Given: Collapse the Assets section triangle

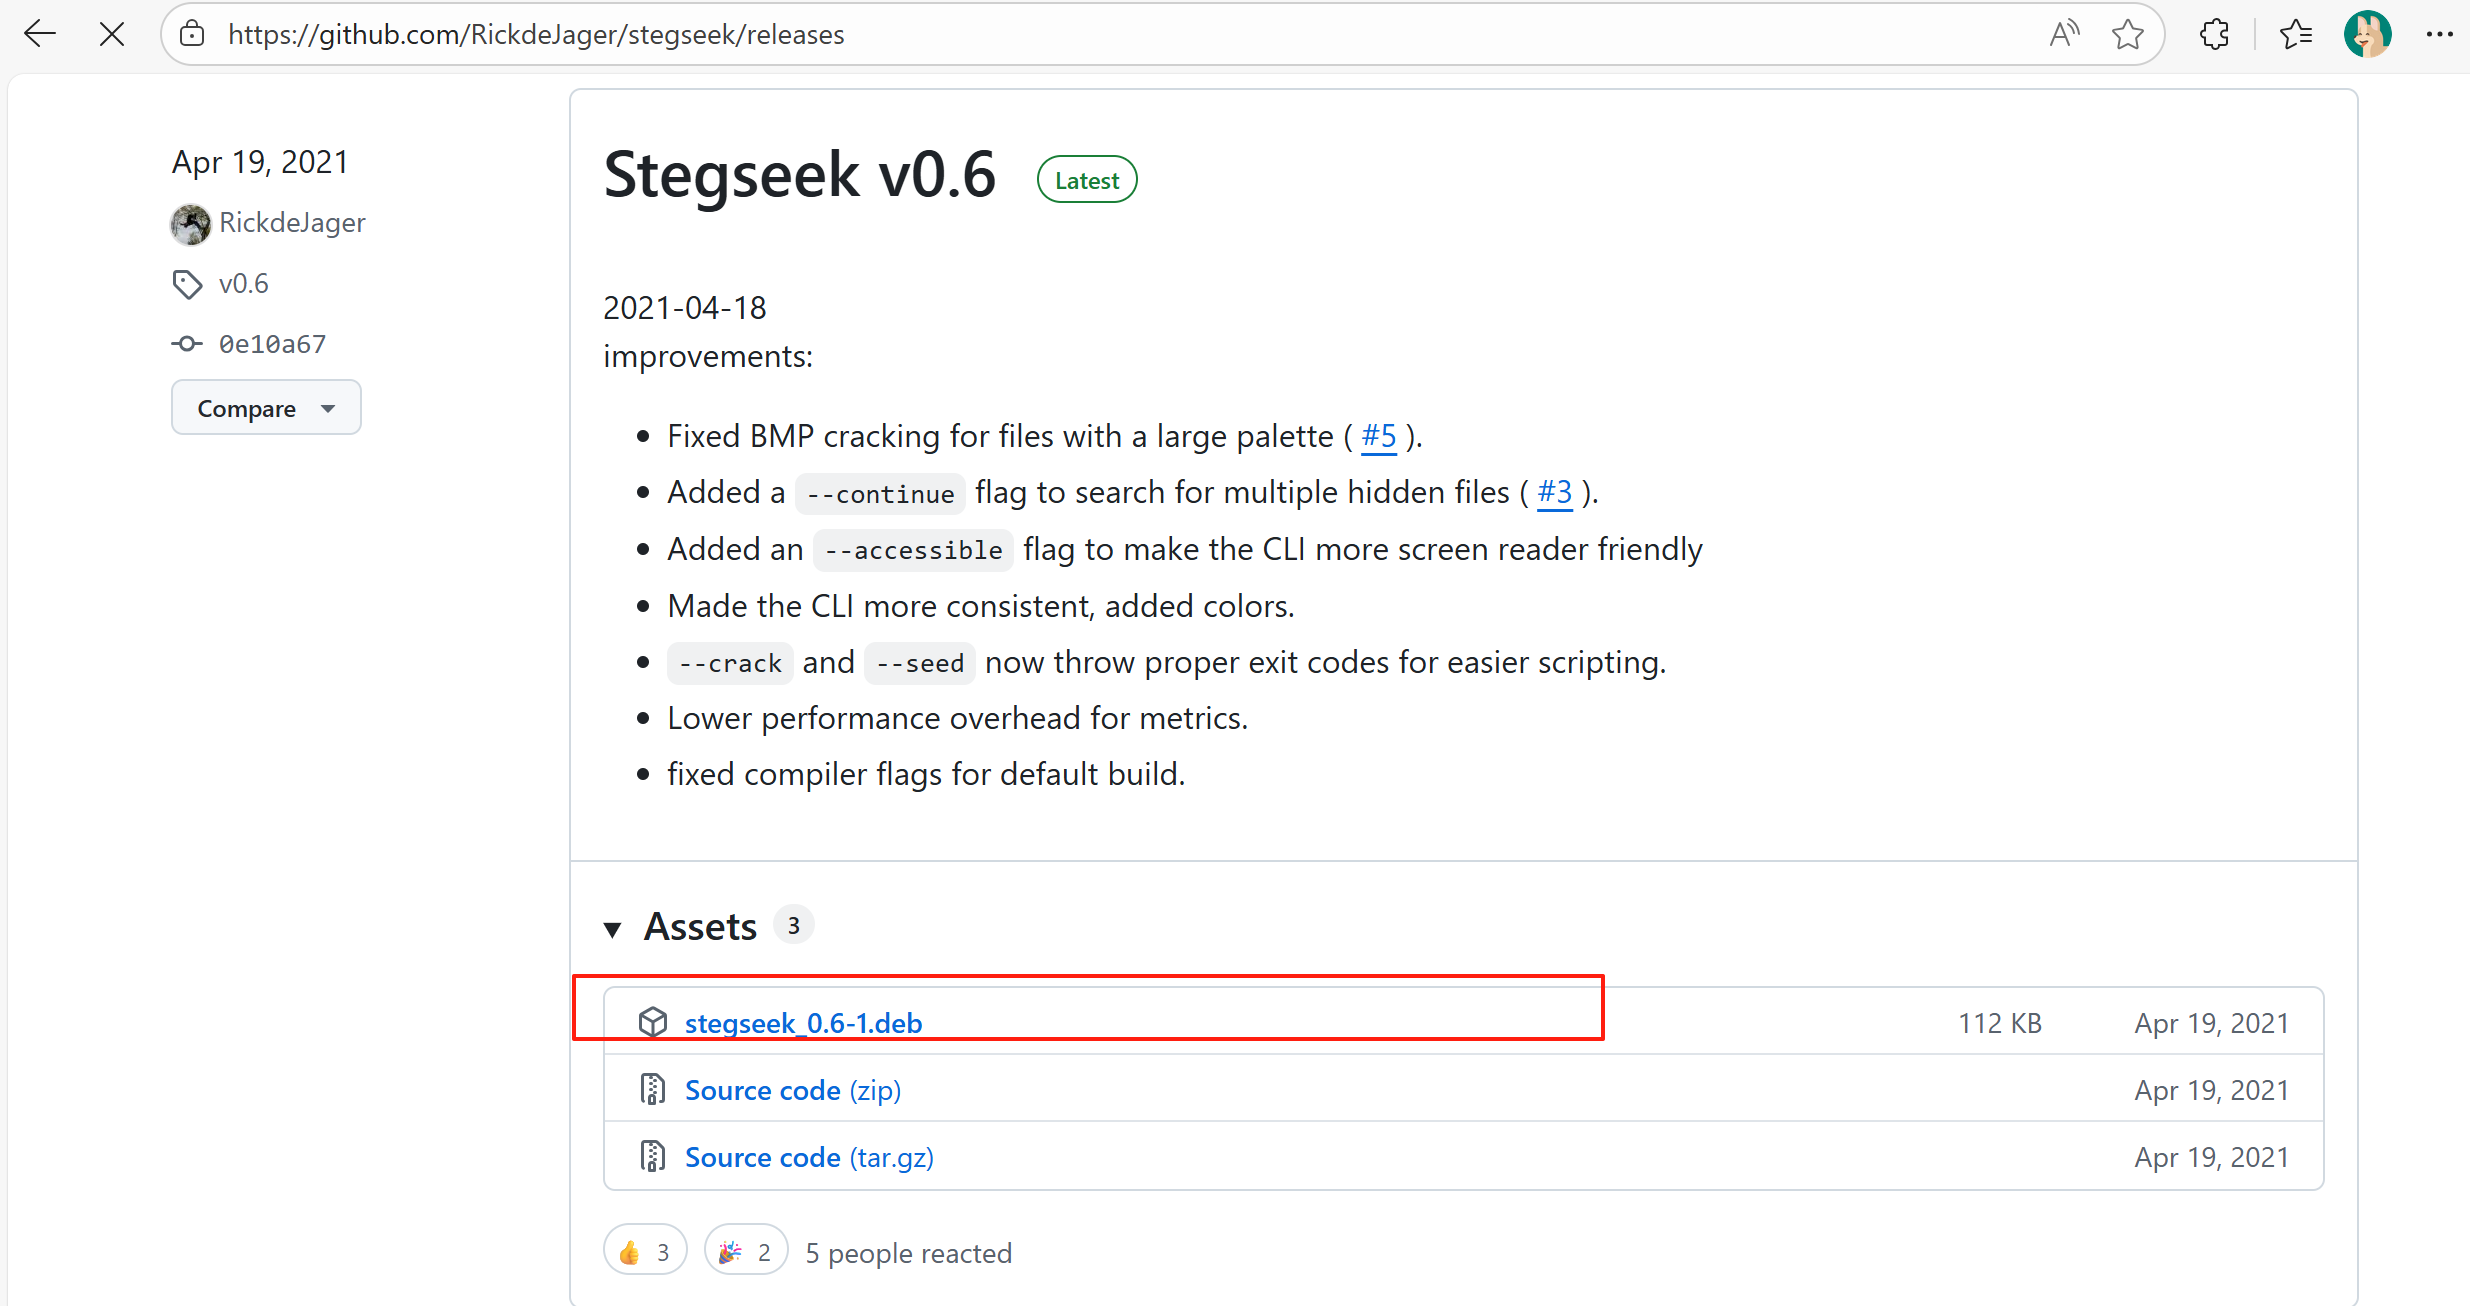Looking at the screenshot, I should point(613,929).
